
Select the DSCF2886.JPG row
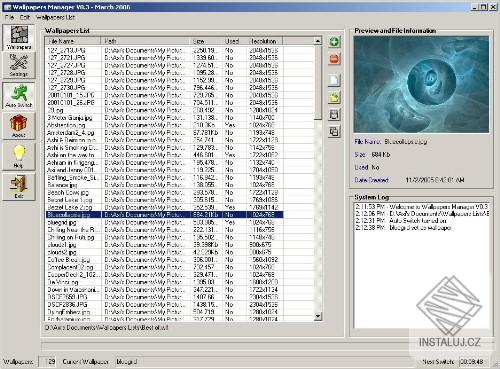click(x=164, y=305)
